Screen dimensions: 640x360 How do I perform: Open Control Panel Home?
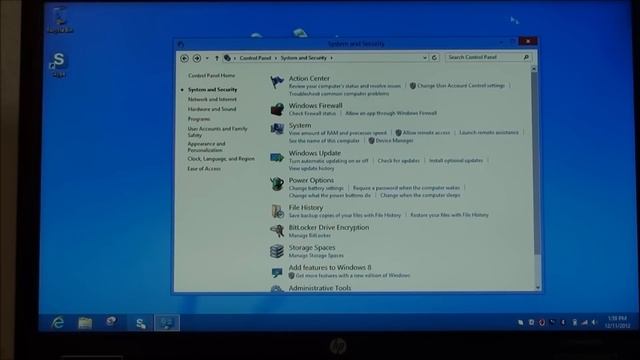click(211, 76)
